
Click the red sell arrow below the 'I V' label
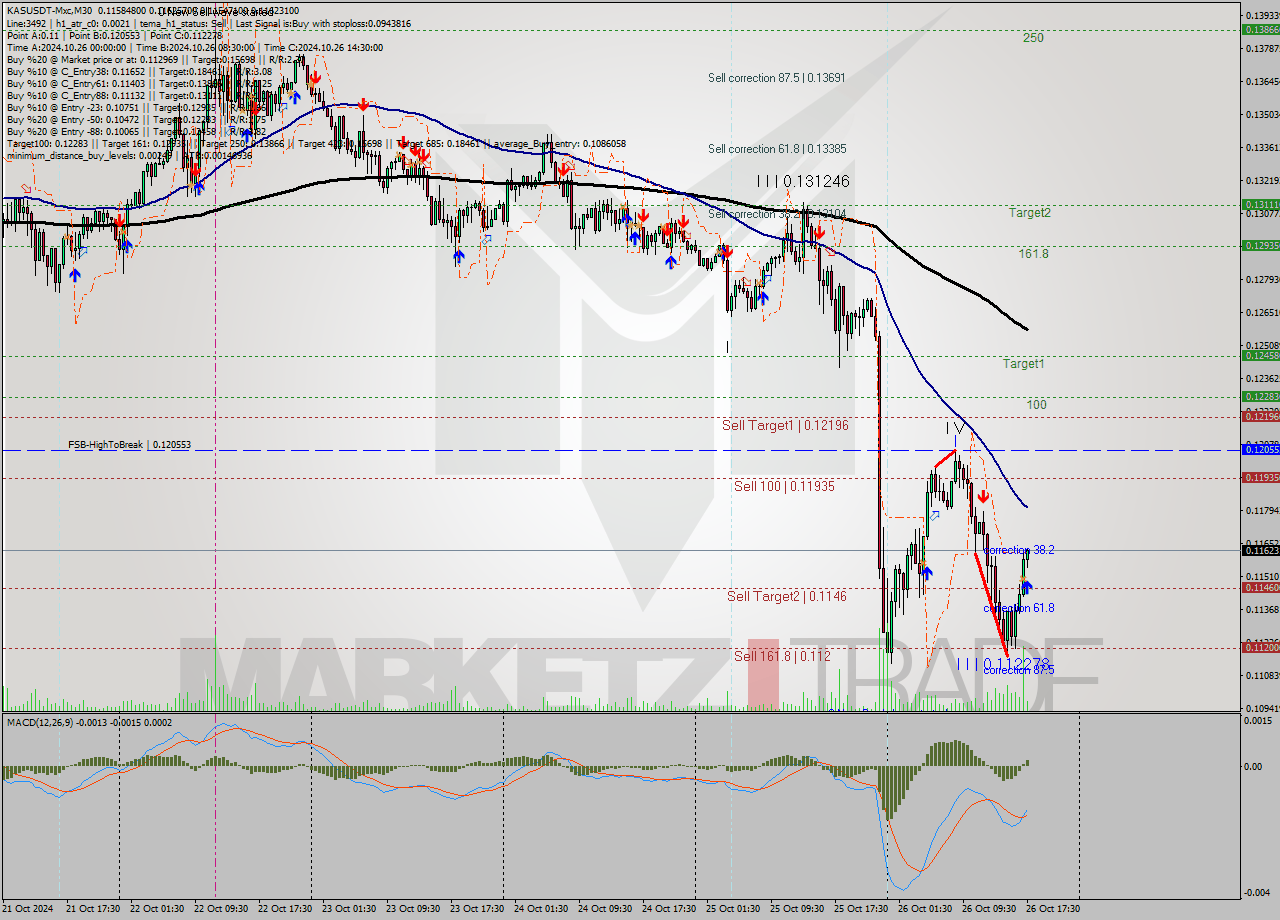pyautogui.click(x=984, y=495)
